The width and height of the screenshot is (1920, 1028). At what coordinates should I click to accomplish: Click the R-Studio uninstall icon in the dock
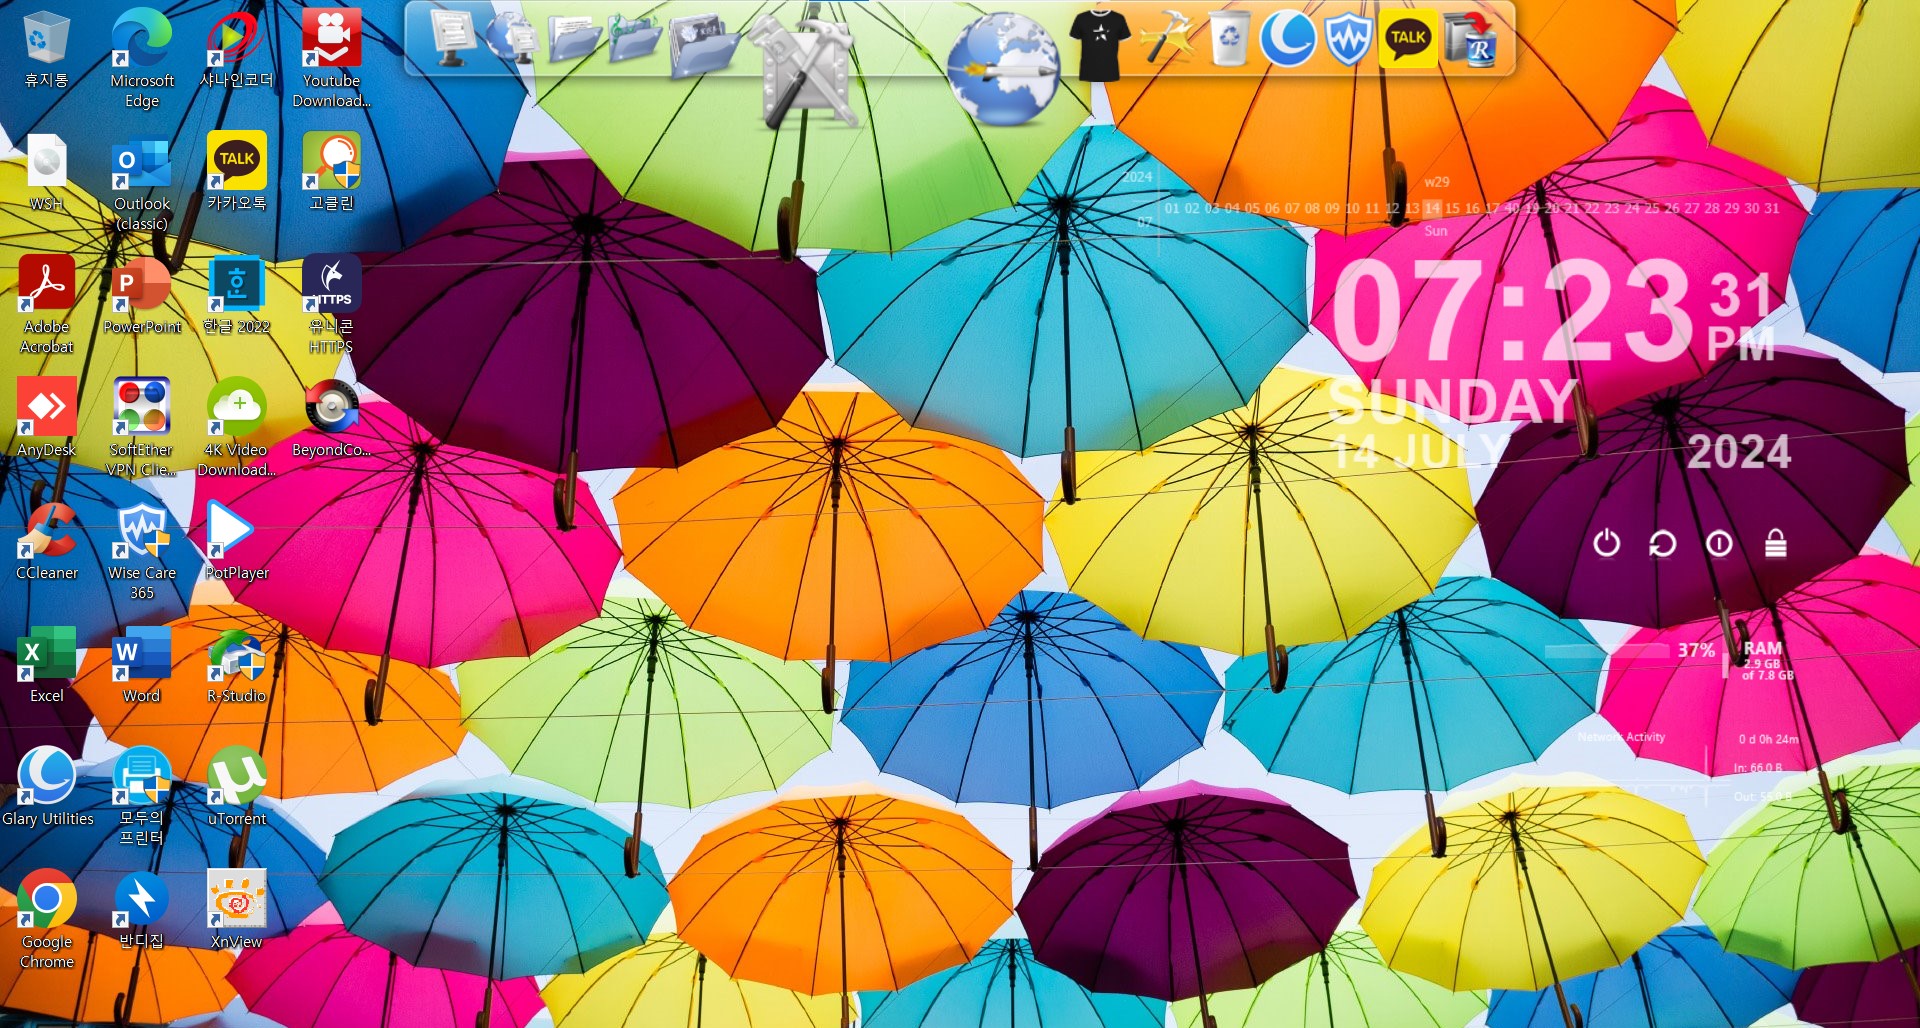pos(1471,40)
